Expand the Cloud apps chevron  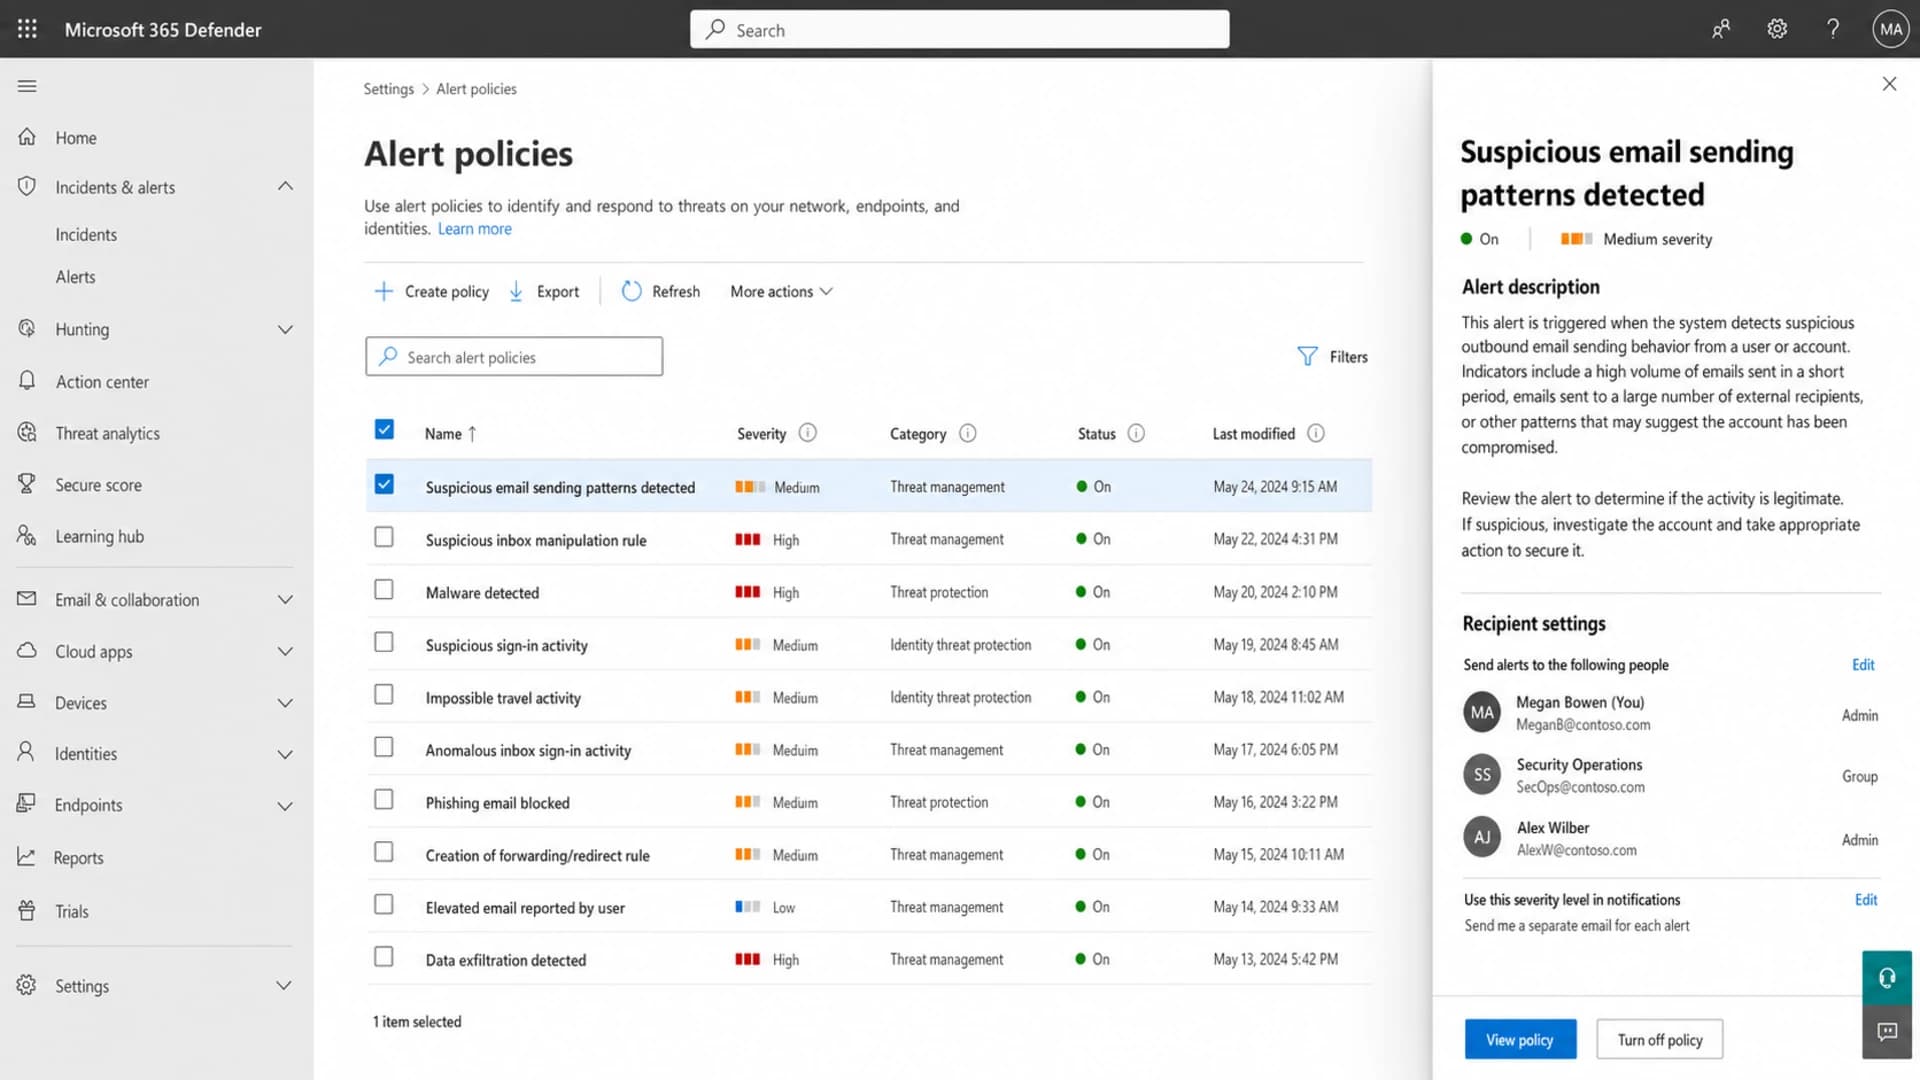tap(285, 651)
